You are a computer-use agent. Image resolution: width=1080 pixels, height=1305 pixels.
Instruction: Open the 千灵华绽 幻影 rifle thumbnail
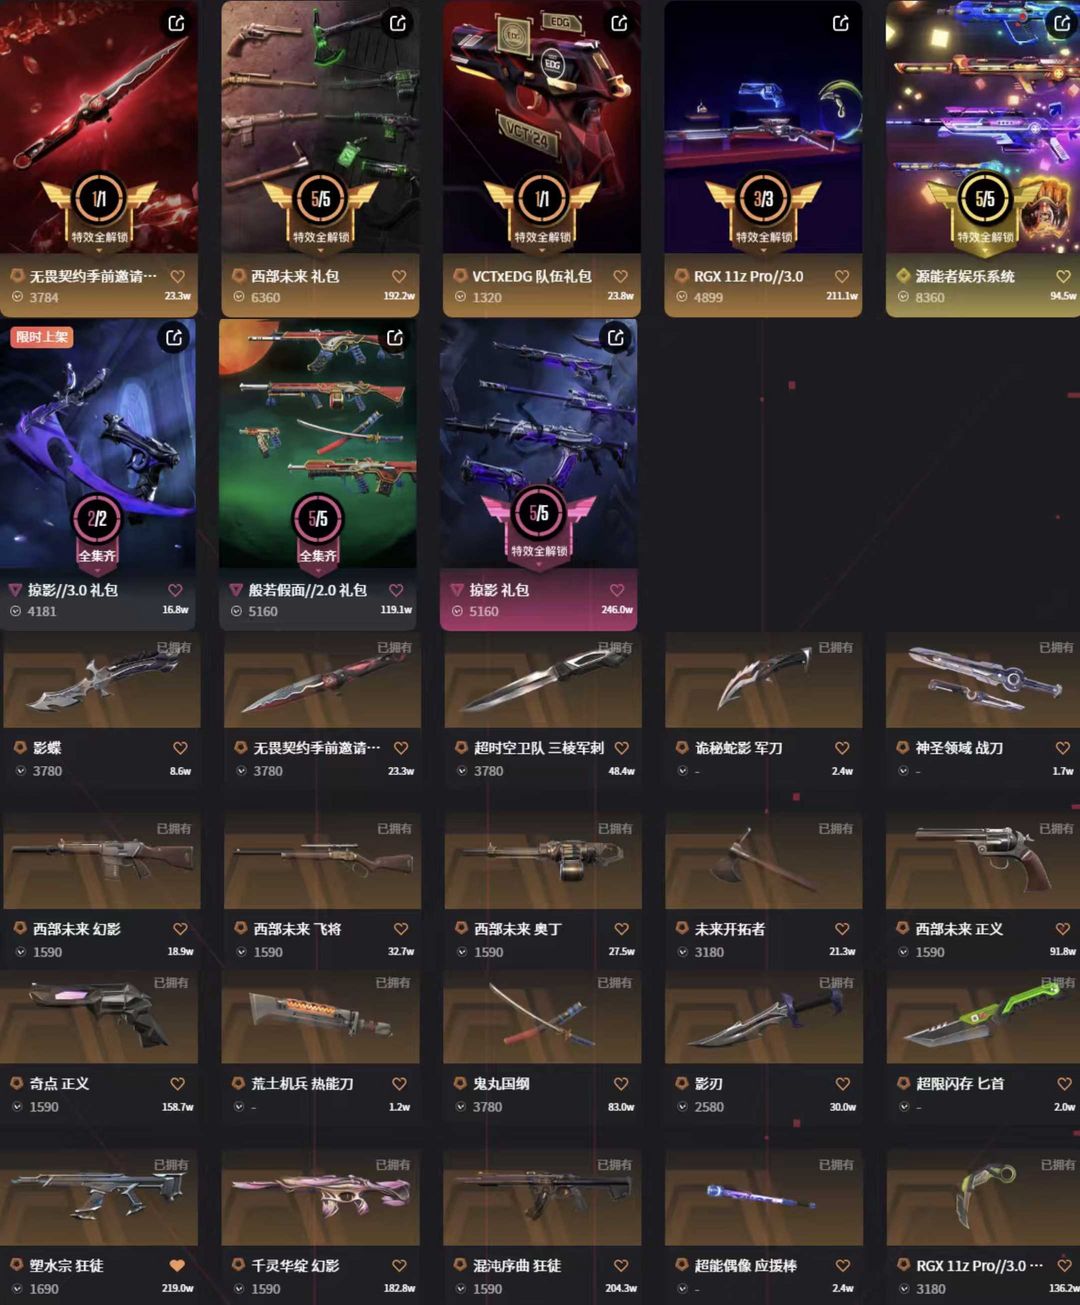[x=320, y=1199]
